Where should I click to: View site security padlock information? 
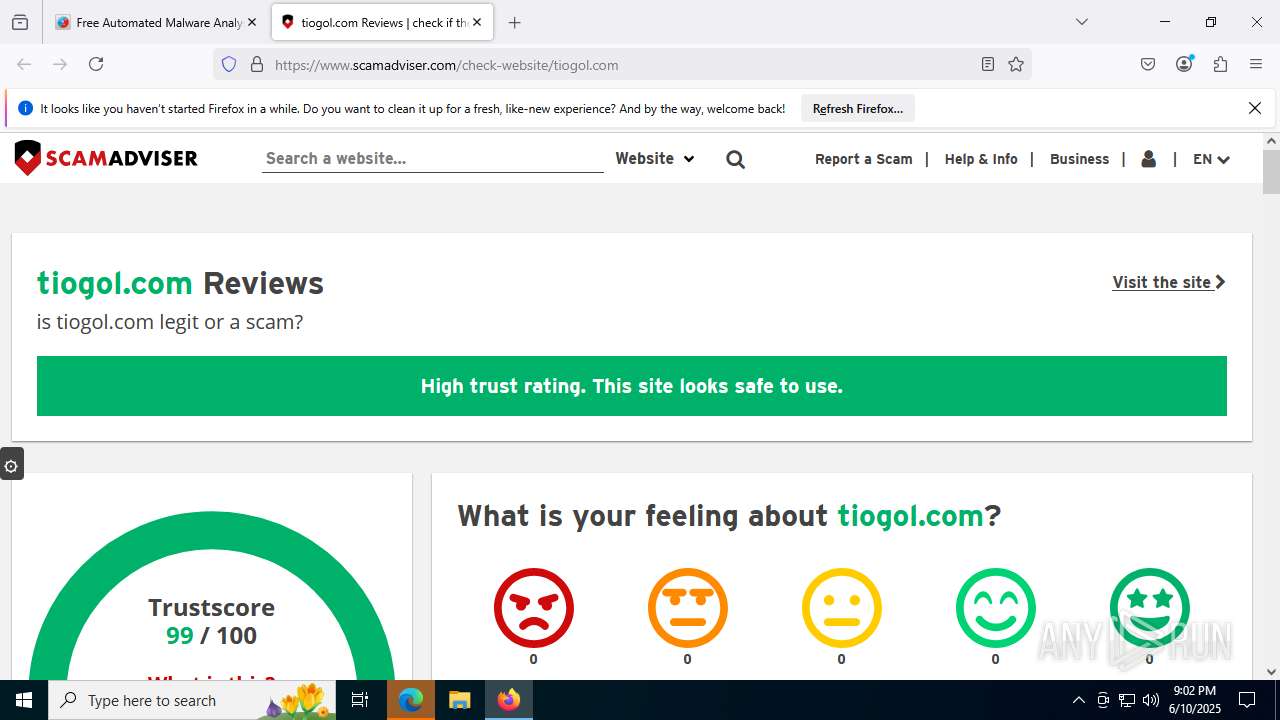pyautogui.click(x=257, y=64)
